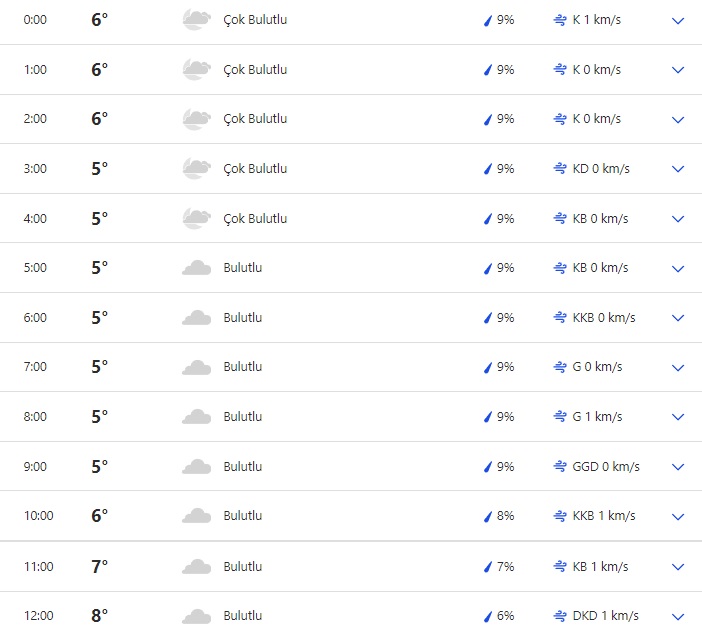
Task: Click "GGD 0 km/s" wind text
Action: click(x=606, y=467)
